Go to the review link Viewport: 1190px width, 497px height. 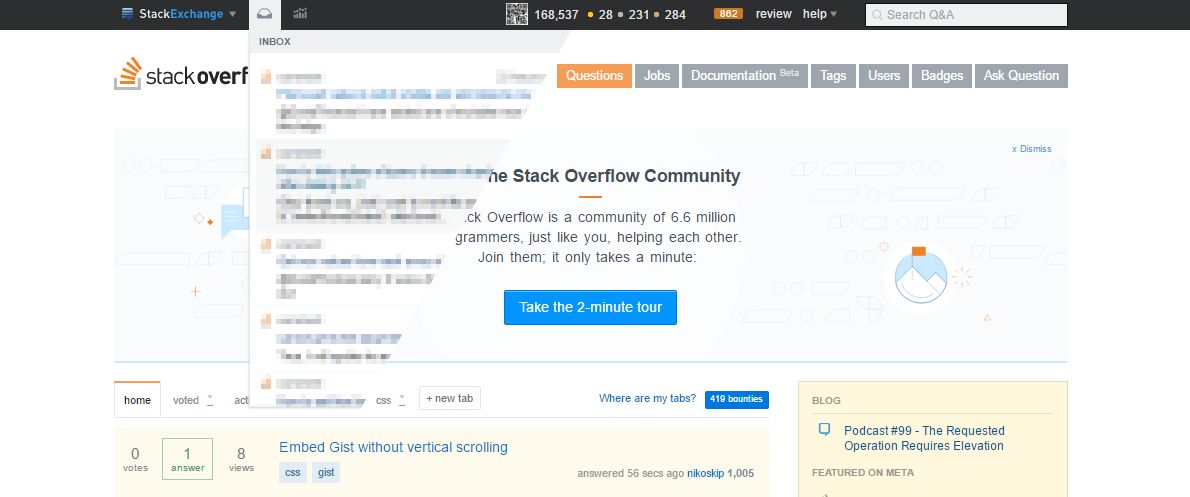(773, 14)
